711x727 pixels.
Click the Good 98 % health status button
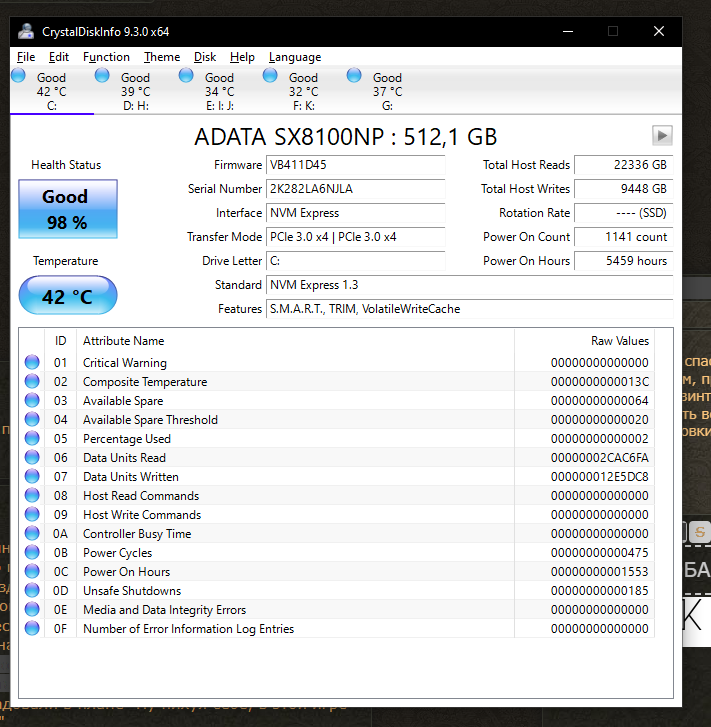[x=67, y=210]
